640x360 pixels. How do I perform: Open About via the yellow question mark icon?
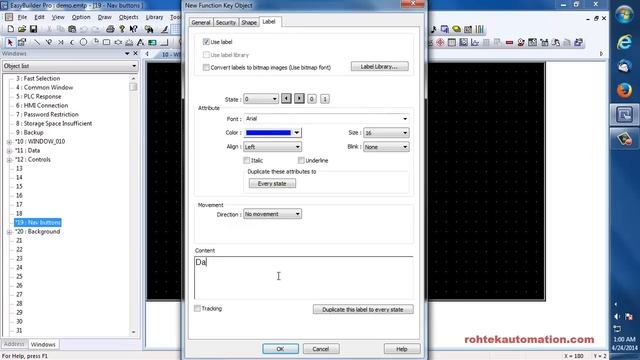[122, 29]
